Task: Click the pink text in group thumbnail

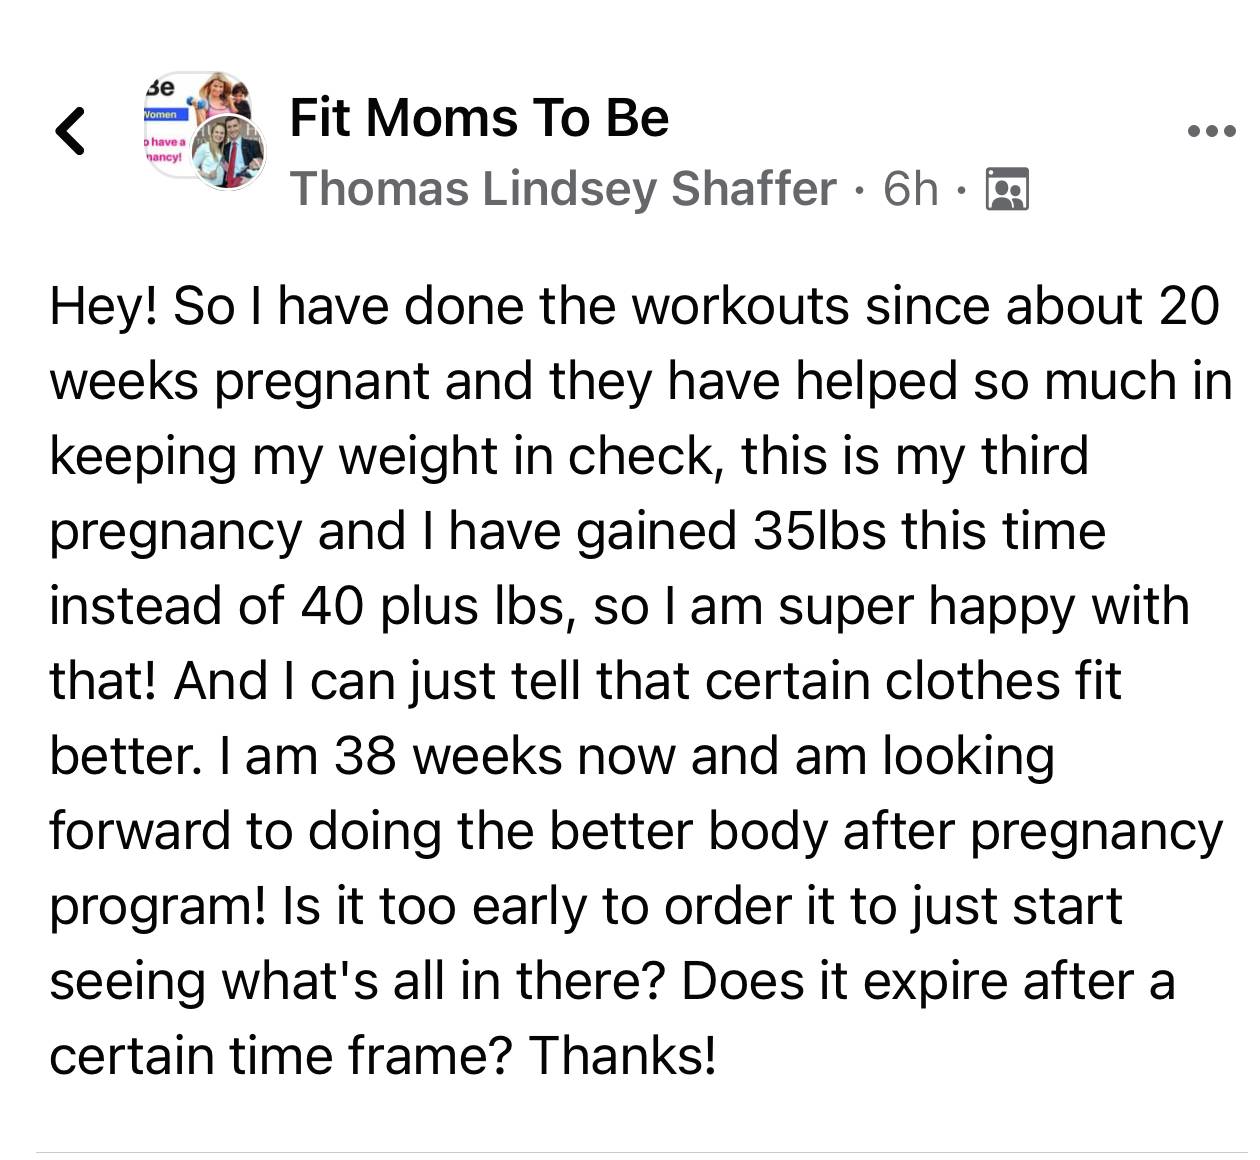Action: (x=163, y=151)
